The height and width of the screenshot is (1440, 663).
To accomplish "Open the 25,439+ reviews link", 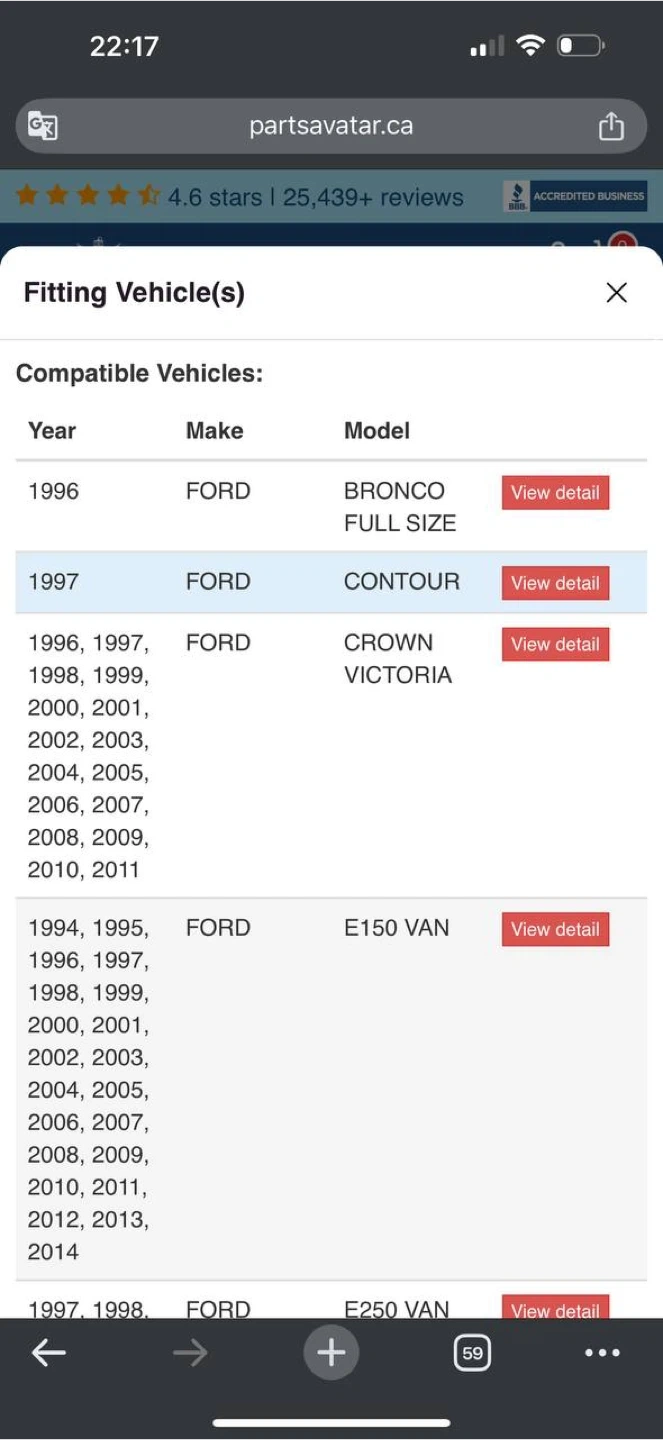I will (373, 197).
